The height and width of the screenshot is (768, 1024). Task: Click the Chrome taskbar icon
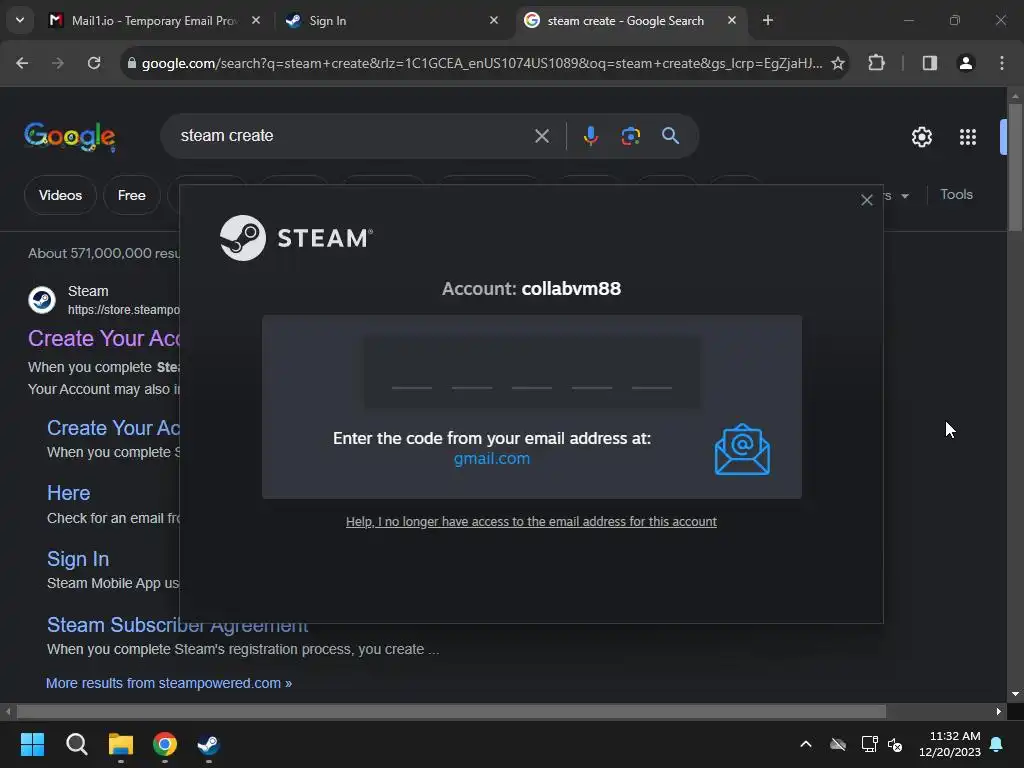[165, 744]
